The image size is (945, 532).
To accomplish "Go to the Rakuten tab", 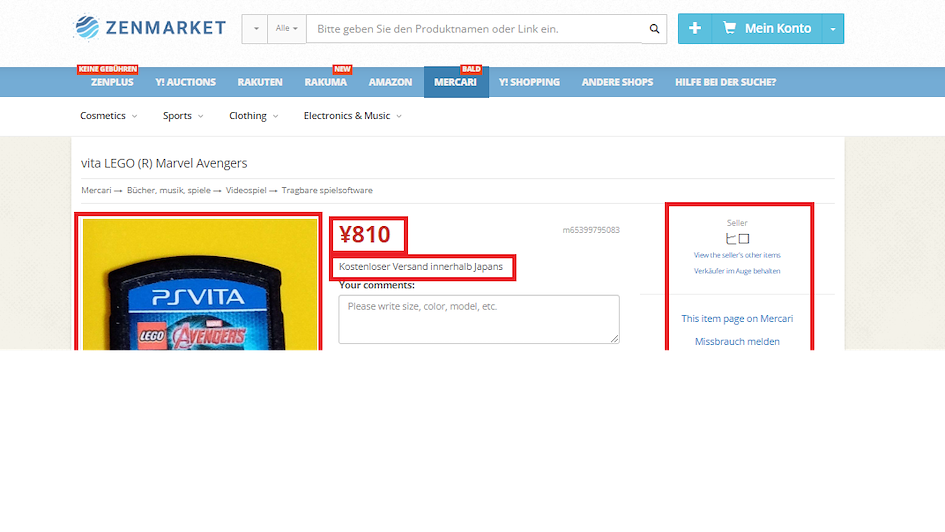I will click(260, 82).
